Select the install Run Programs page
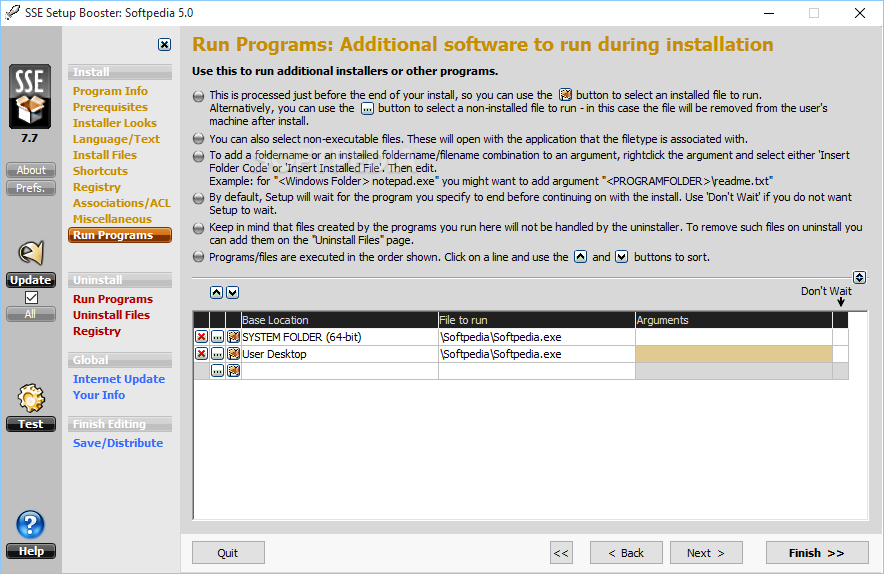This screenshot has width=884, height=574. point(120,235)
